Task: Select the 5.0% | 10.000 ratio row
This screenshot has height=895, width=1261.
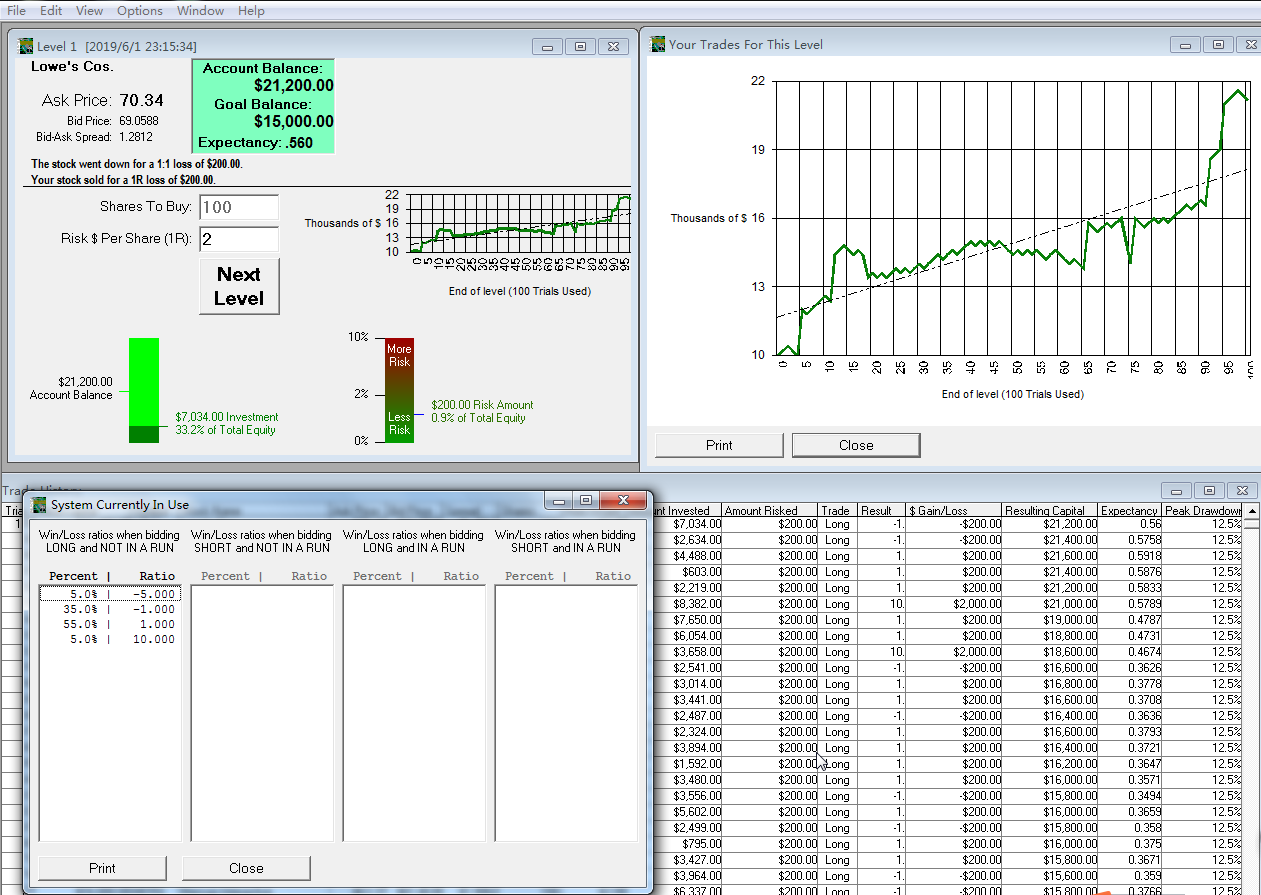Action: click(109, 639)
